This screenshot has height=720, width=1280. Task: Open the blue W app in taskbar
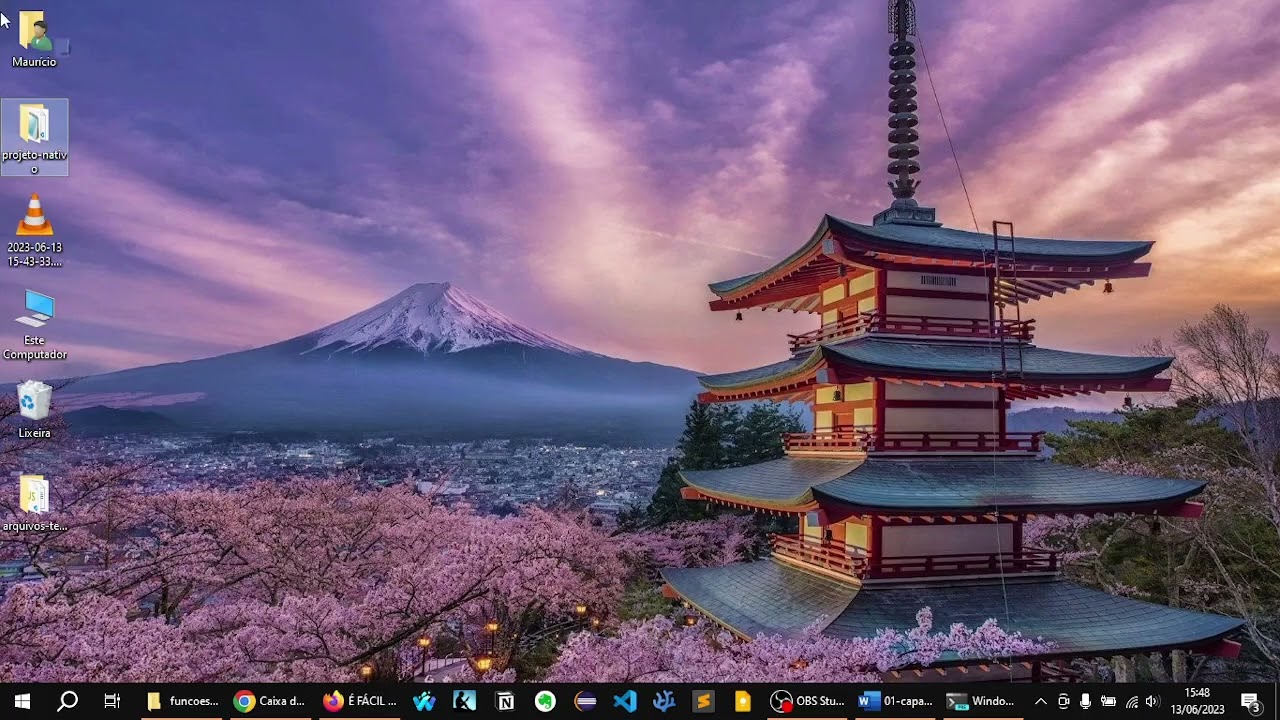424,701
